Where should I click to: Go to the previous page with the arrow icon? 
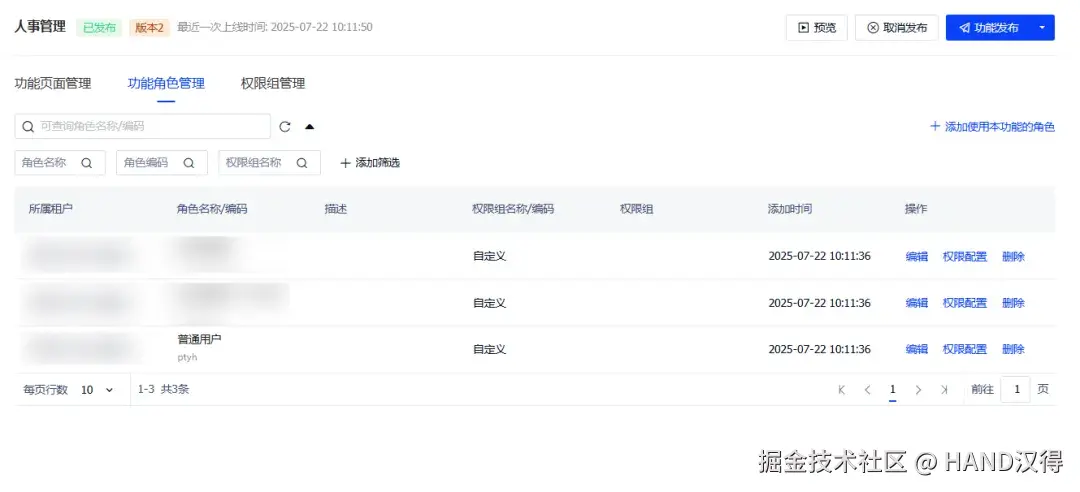tap(867, 390)
